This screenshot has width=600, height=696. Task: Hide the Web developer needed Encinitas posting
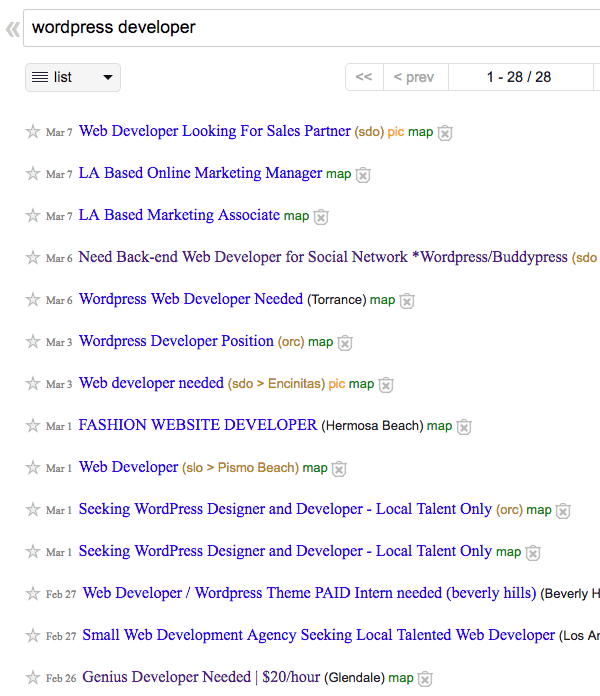pos(386,385)
